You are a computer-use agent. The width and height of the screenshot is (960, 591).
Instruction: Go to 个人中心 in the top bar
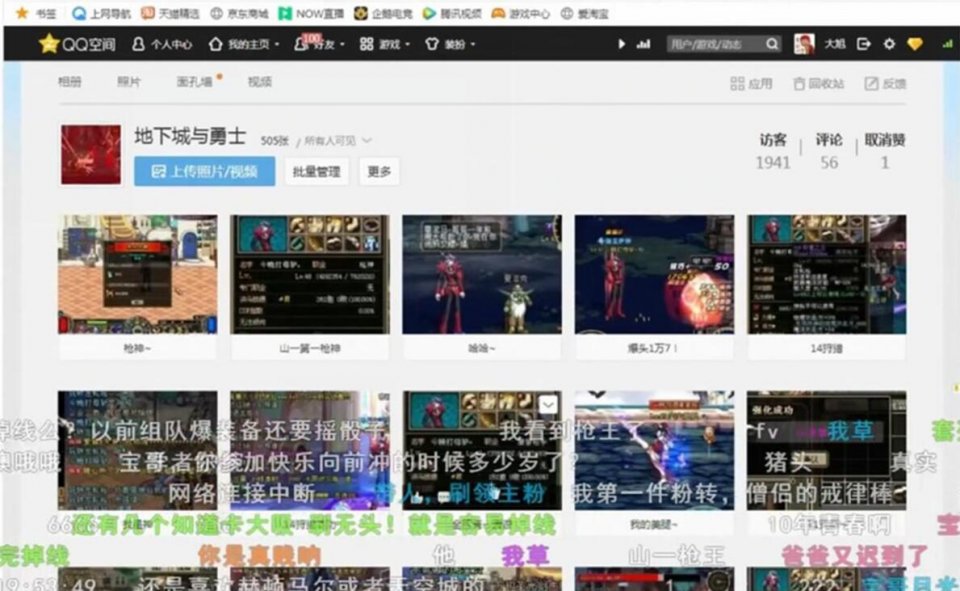(162, 44)
